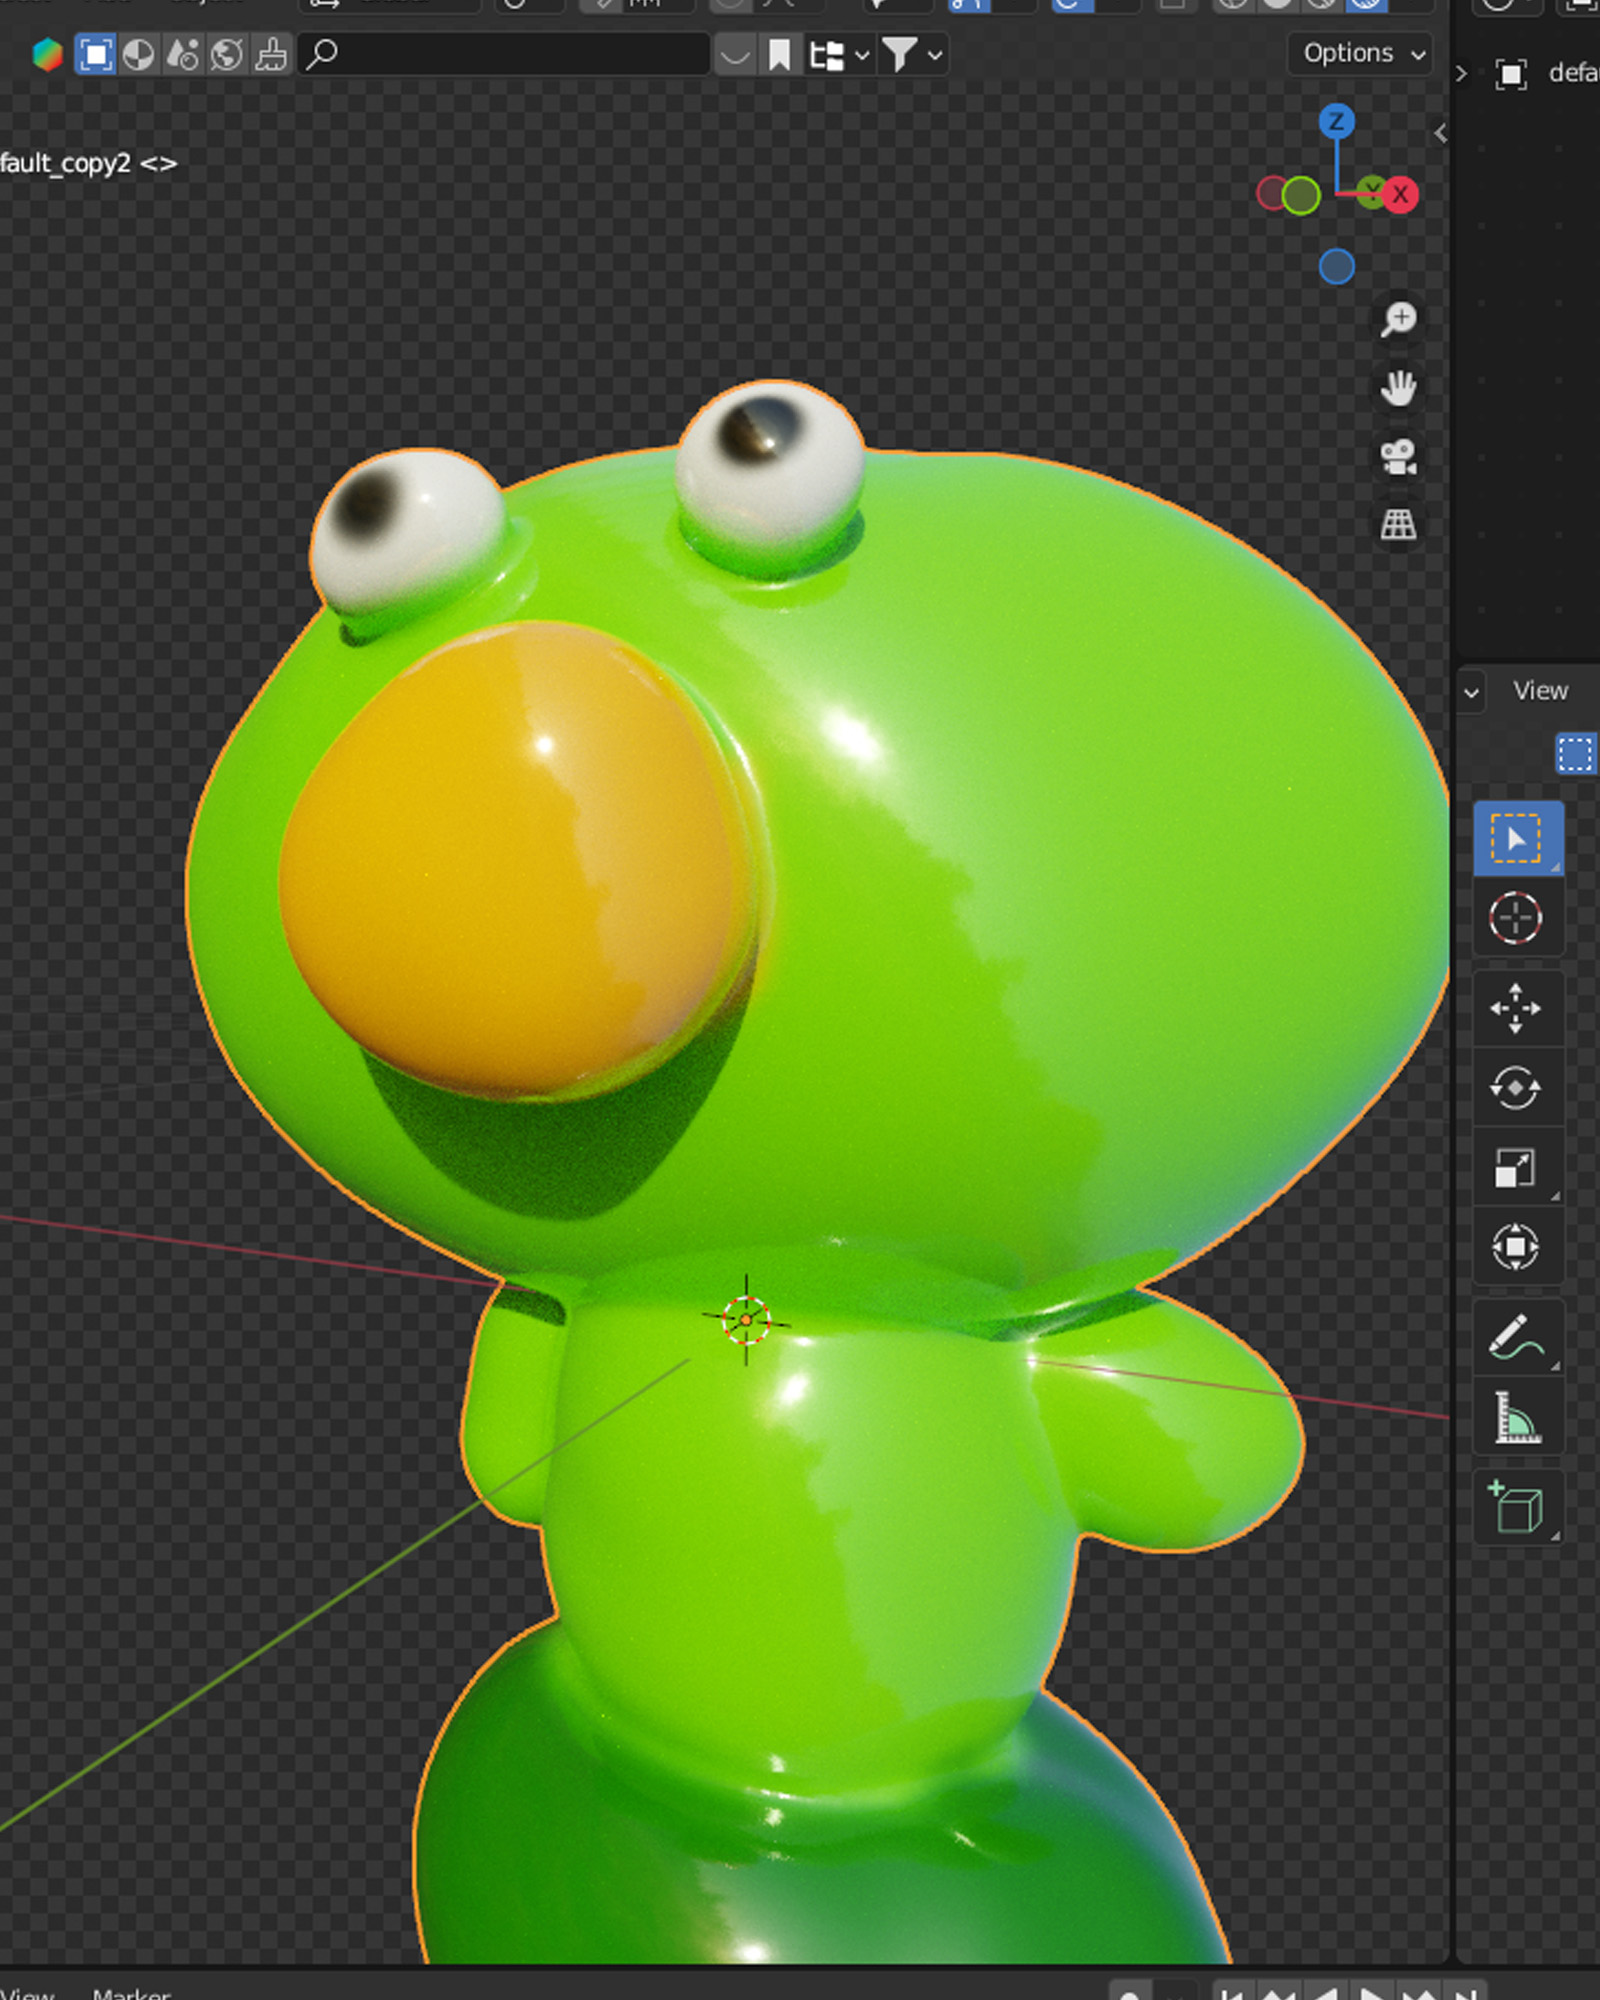Collapse the View panel chevron
The height and width of the screenshot is (2000, 1600).
pyautogui.click(x=1472, y=692)
